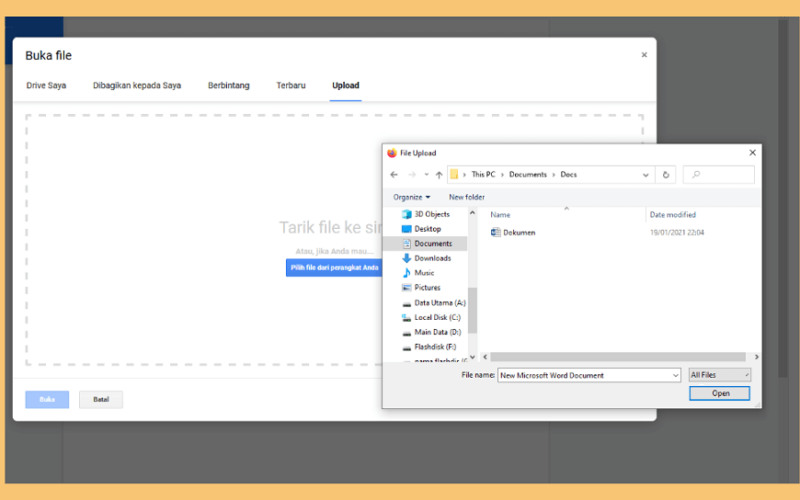The image size is (800, 500).
Task: Select Documents in navigation pane
Action: point(433,244)
